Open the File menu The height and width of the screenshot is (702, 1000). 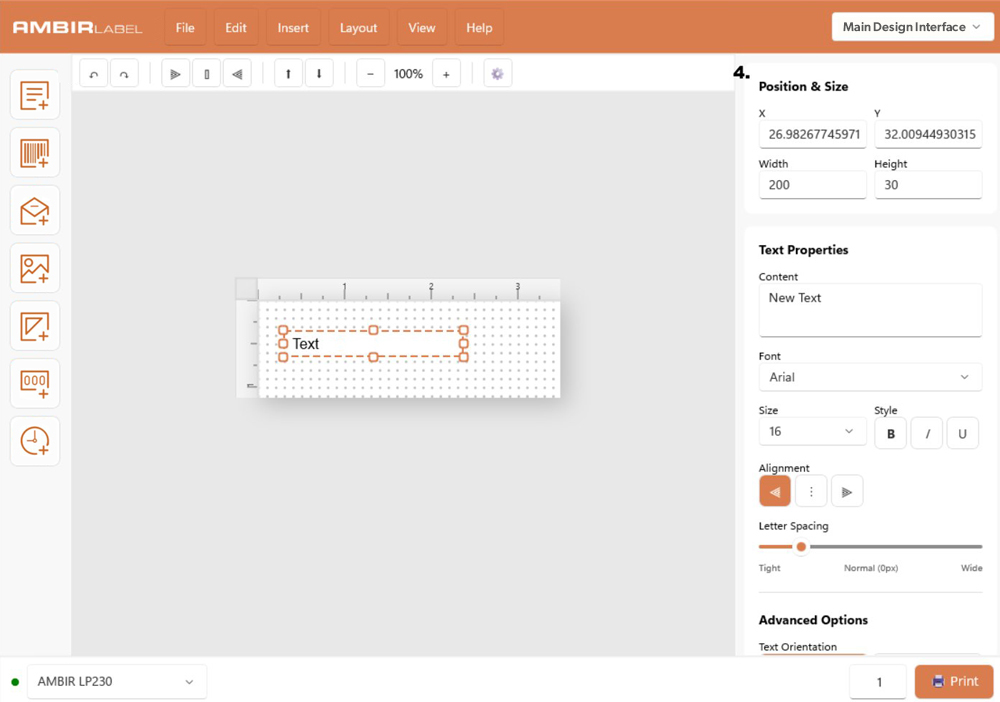point(185,28)
